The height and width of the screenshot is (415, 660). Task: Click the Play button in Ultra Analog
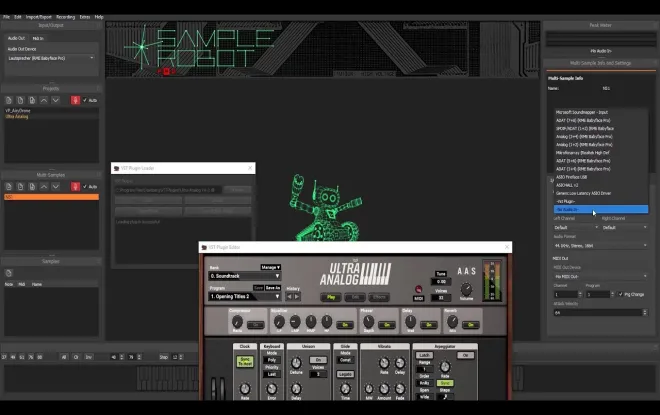tap(331, 298)
